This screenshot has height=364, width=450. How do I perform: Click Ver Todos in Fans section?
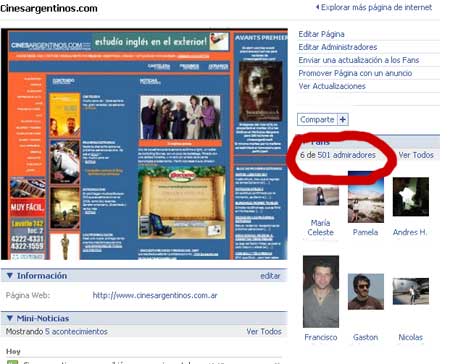(416, 155)
